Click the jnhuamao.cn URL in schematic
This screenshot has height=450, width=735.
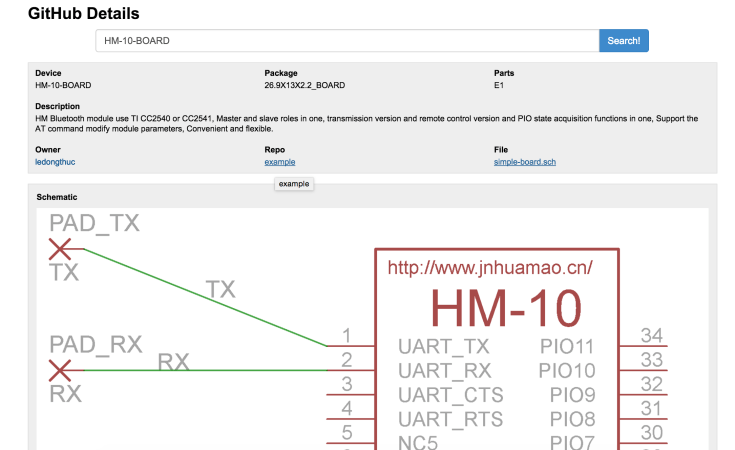(x=490, y=268)
